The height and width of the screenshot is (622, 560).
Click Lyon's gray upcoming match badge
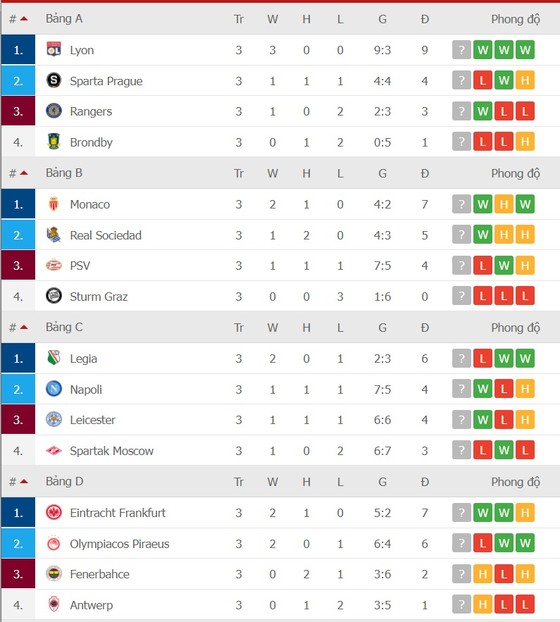click(461, 50)
